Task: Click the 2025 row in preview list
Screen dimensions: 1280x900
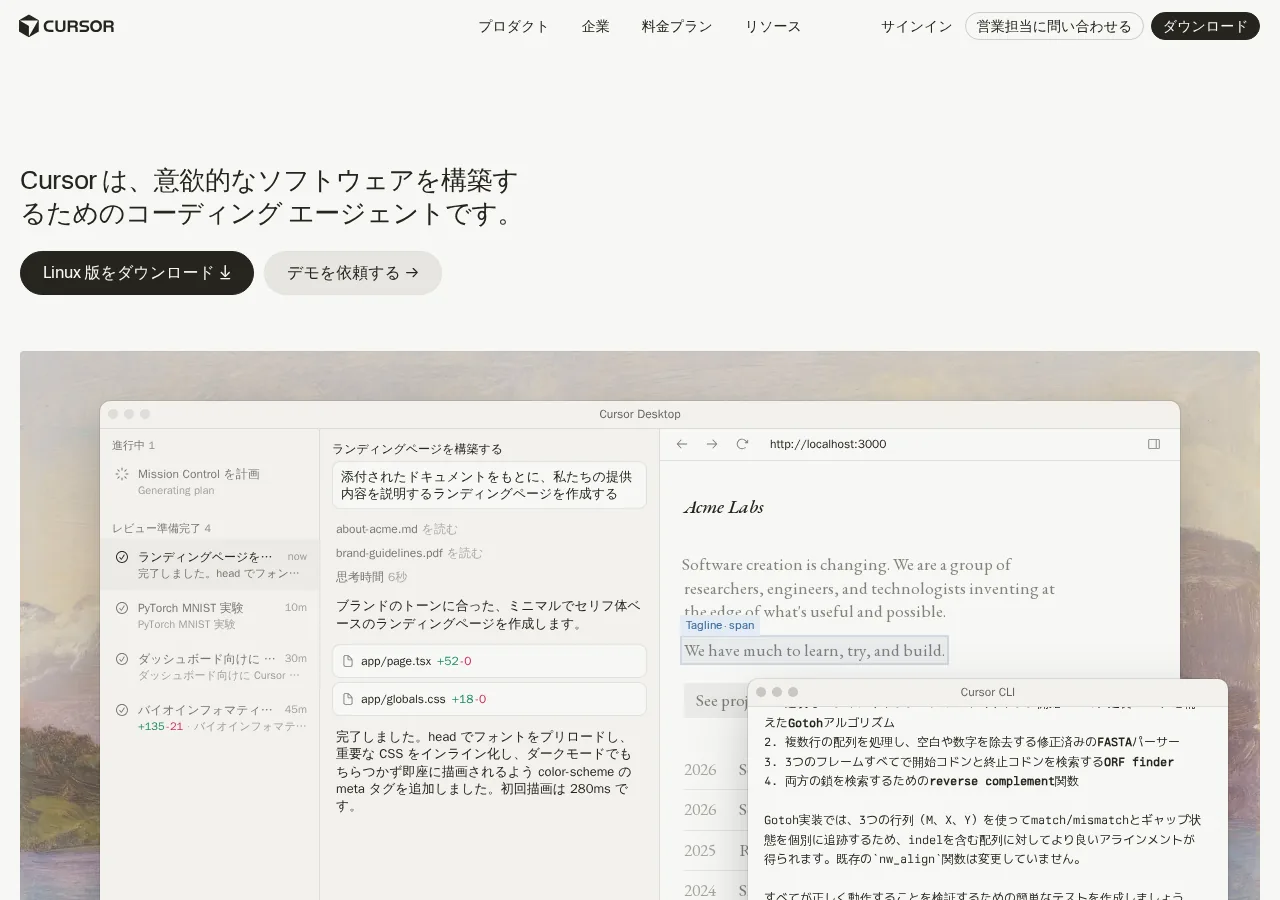Action: tap(716, 850)
